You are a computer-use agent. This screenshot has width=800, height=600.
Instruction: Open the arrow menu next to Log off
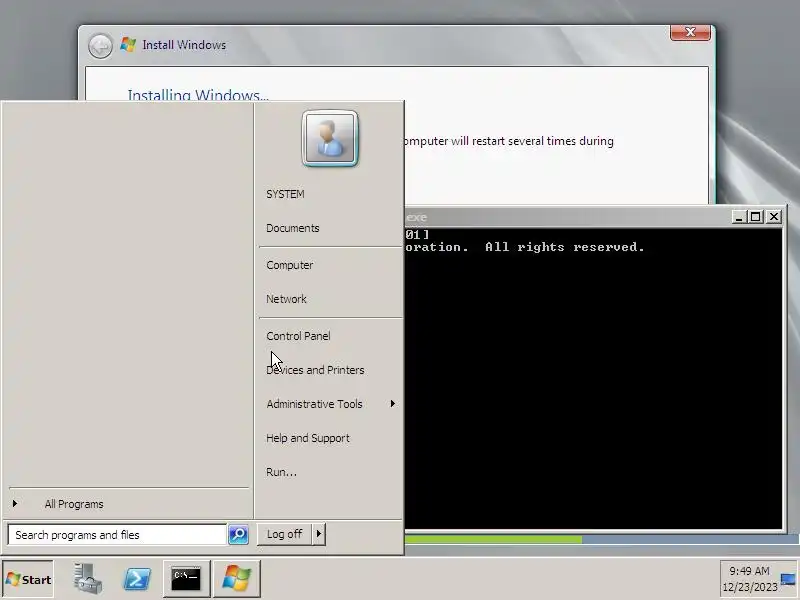click(319, 534)
